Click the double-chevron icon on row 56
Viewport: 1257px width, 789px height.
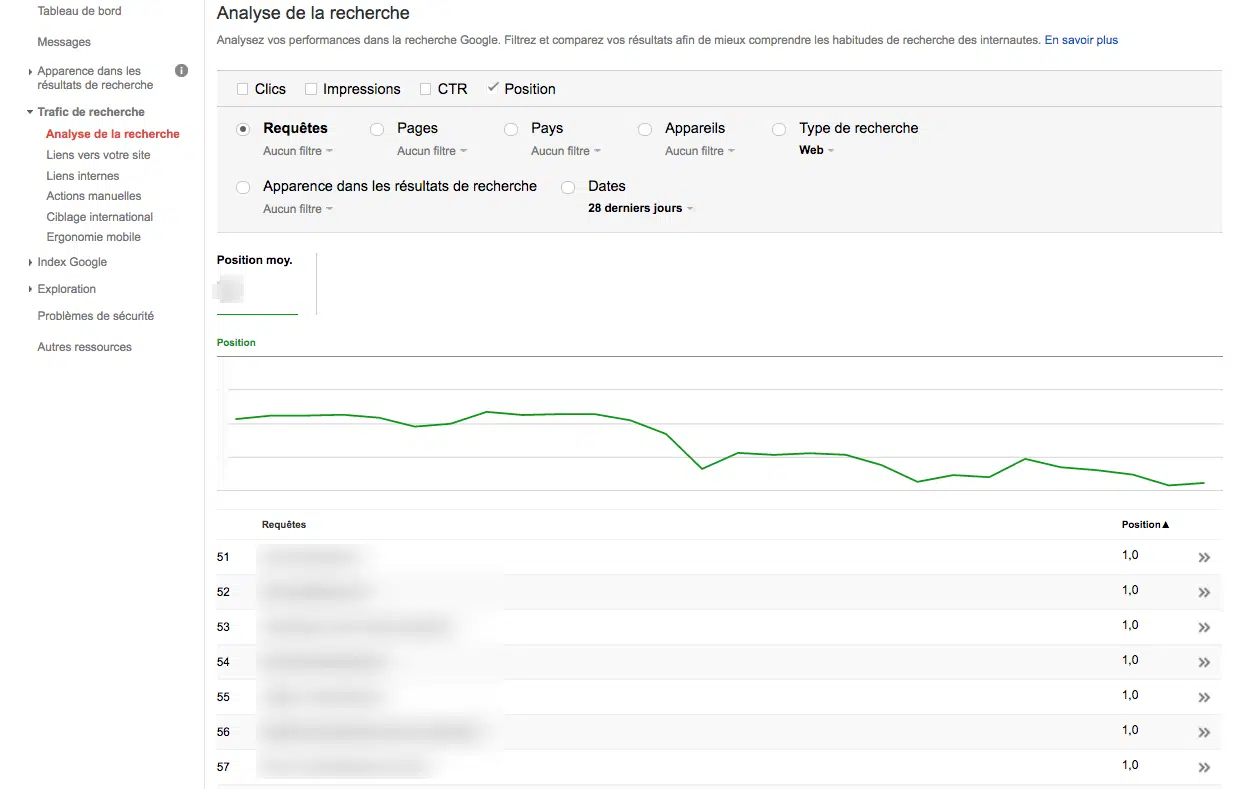[x=1204, y=733]
